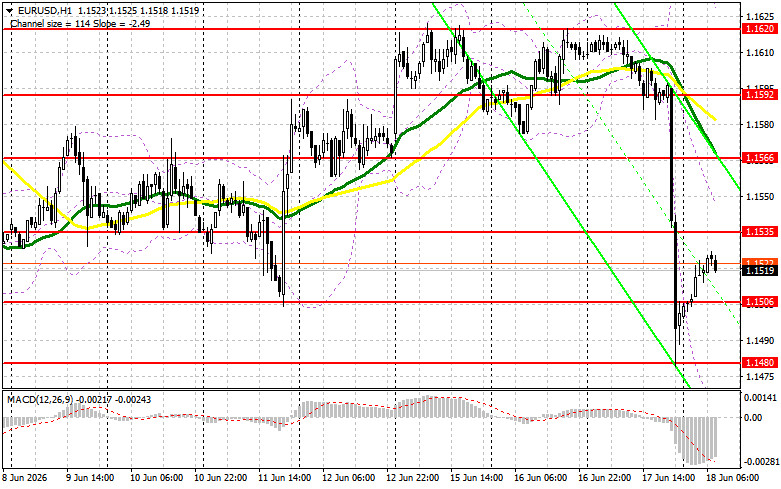Select the 1.1620 red price level label
Image resolution: width=781 pixels, height=489 pixels.
click(759, 29)
